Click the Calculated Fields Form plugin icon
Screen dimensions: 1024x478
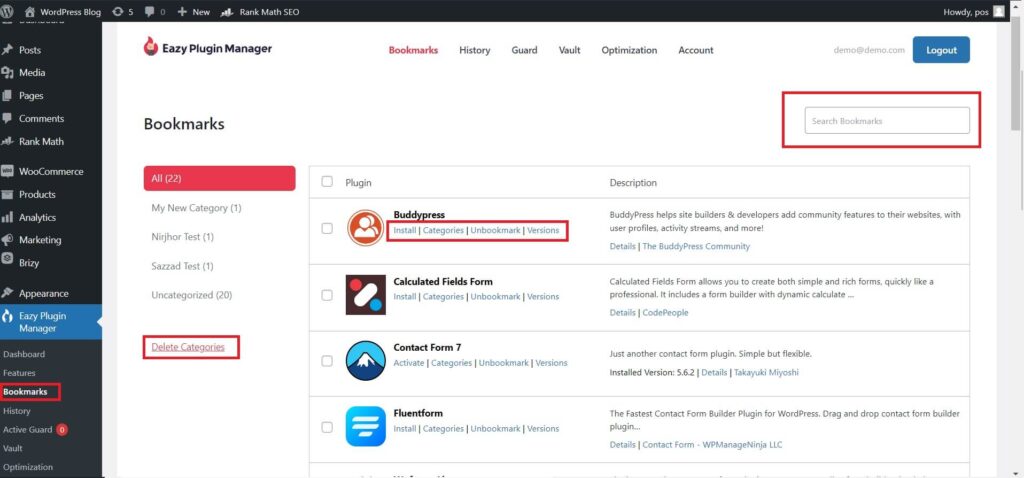pos(365,295)
